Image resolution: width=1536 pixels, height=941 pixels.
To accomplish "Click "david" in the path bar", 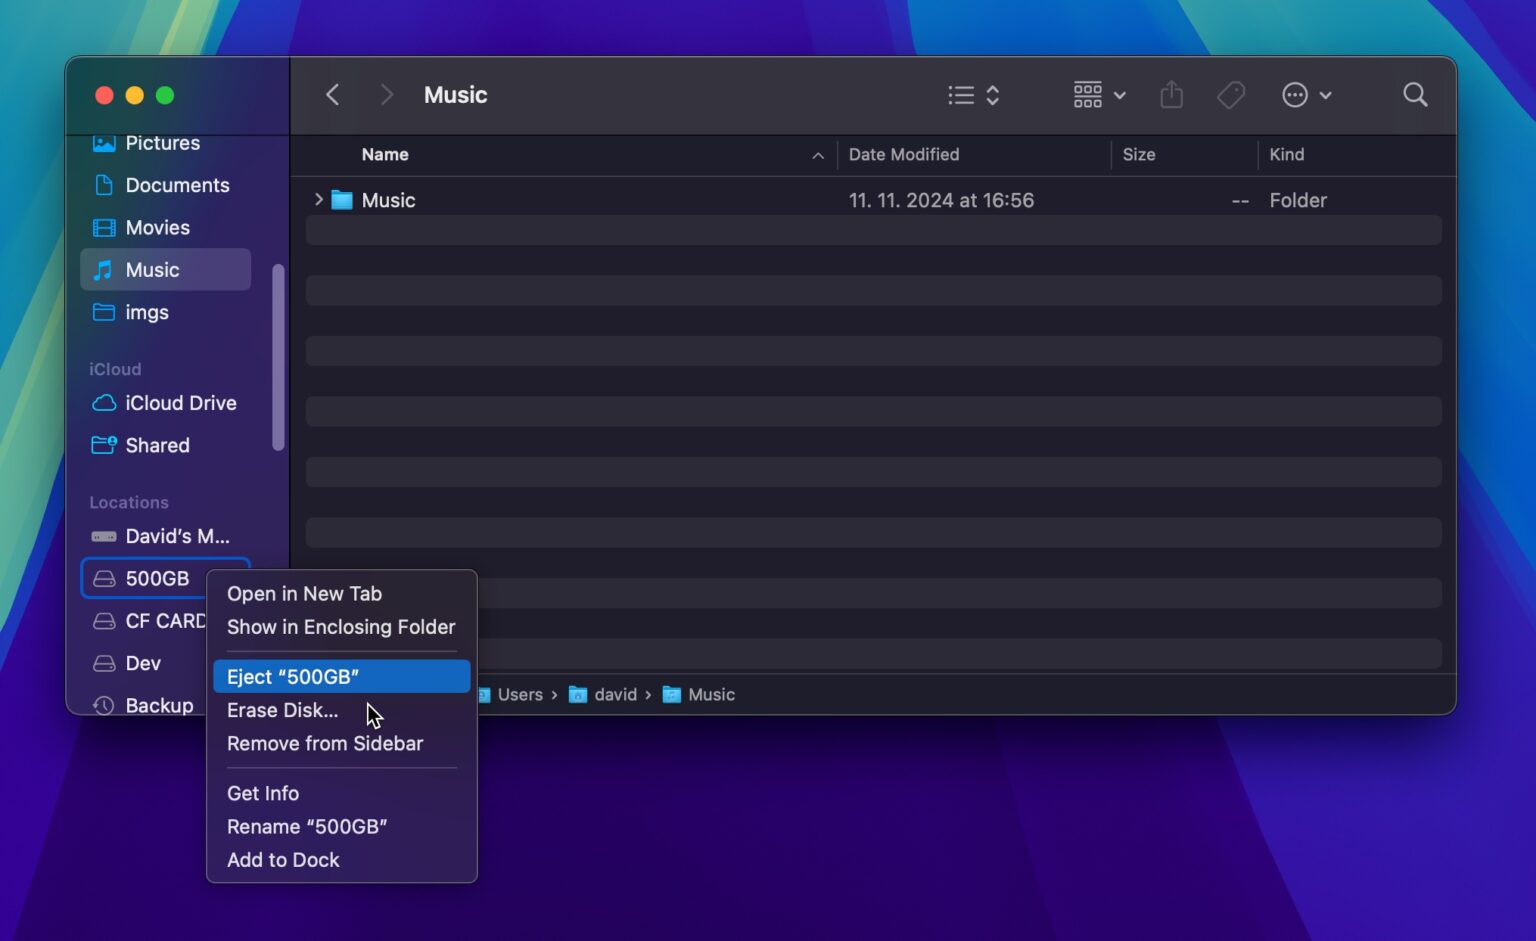I will [x=616, y=694].
